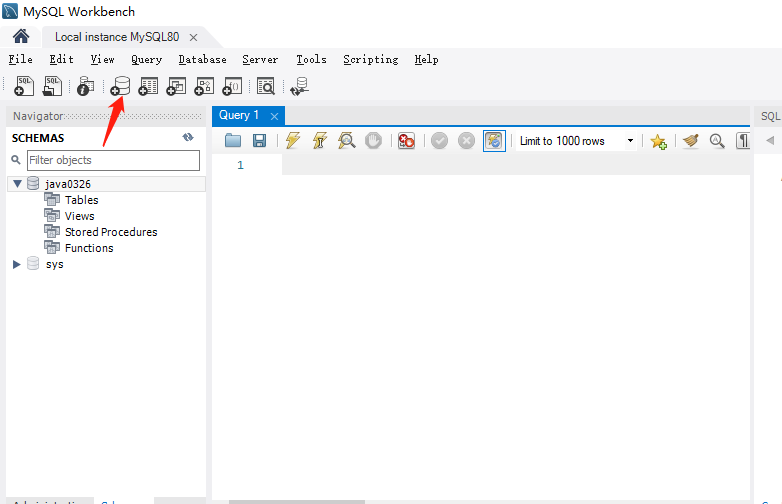
Task: Create a new table icon
Action: click(x=148, y=86)
